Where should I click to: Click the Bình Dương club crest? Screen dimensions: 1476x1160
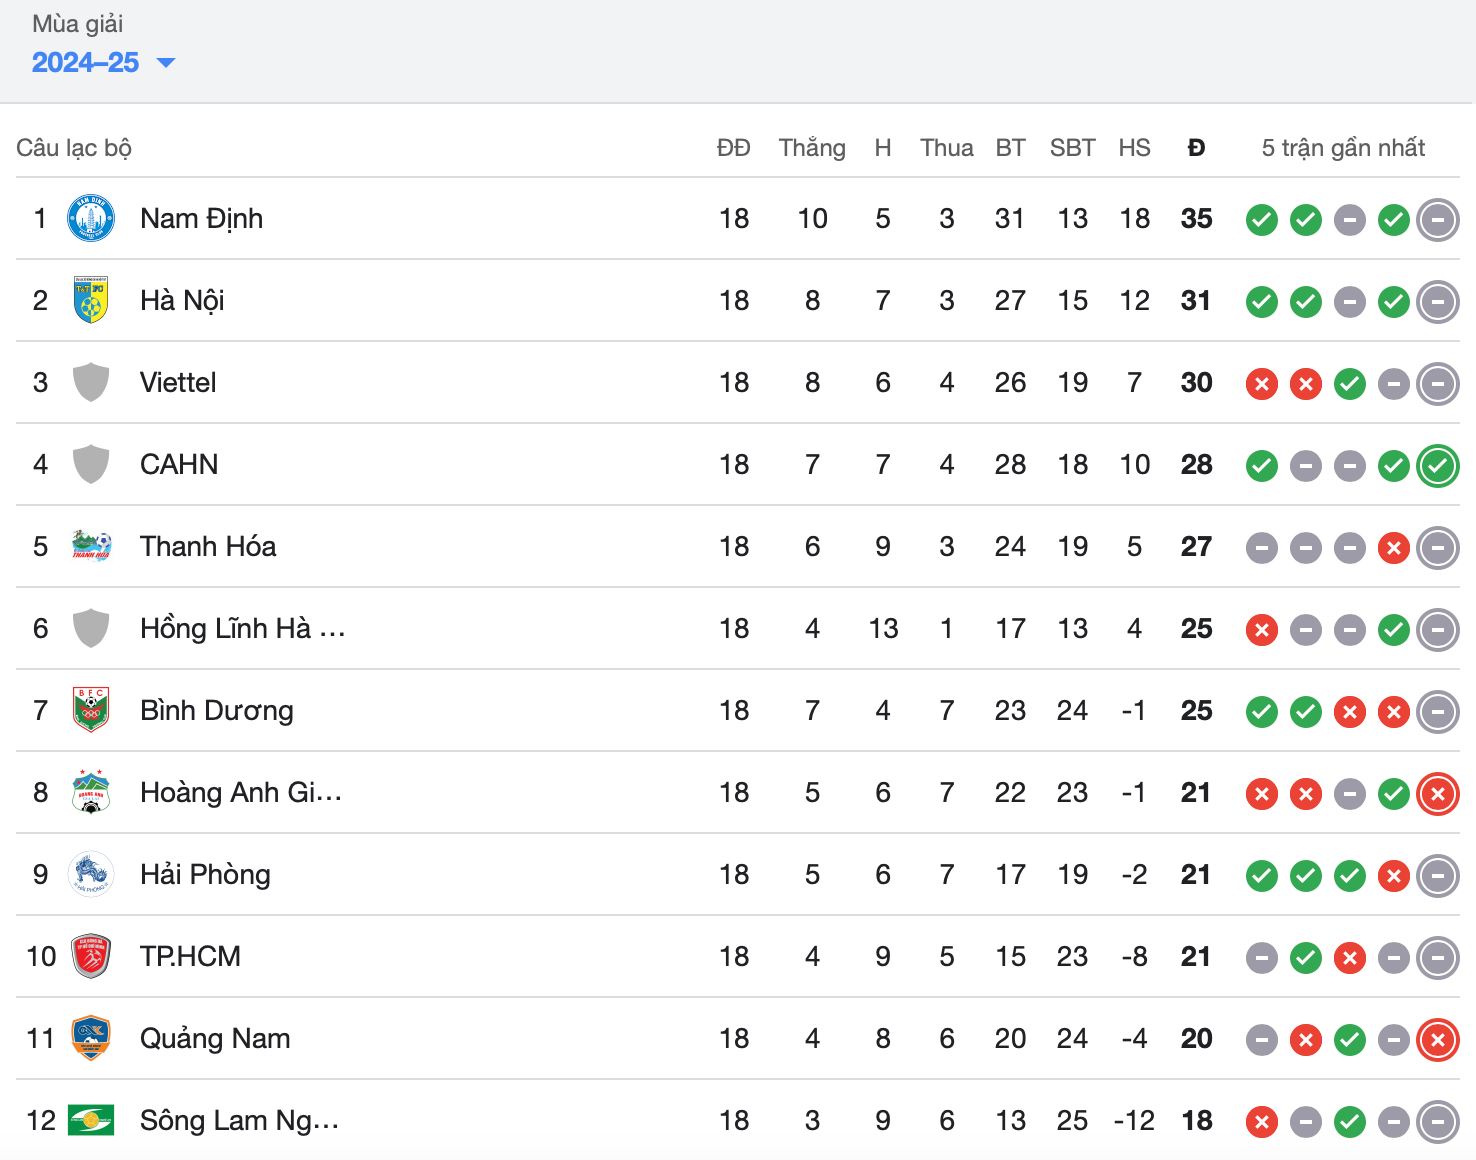(x=91, y=710)
